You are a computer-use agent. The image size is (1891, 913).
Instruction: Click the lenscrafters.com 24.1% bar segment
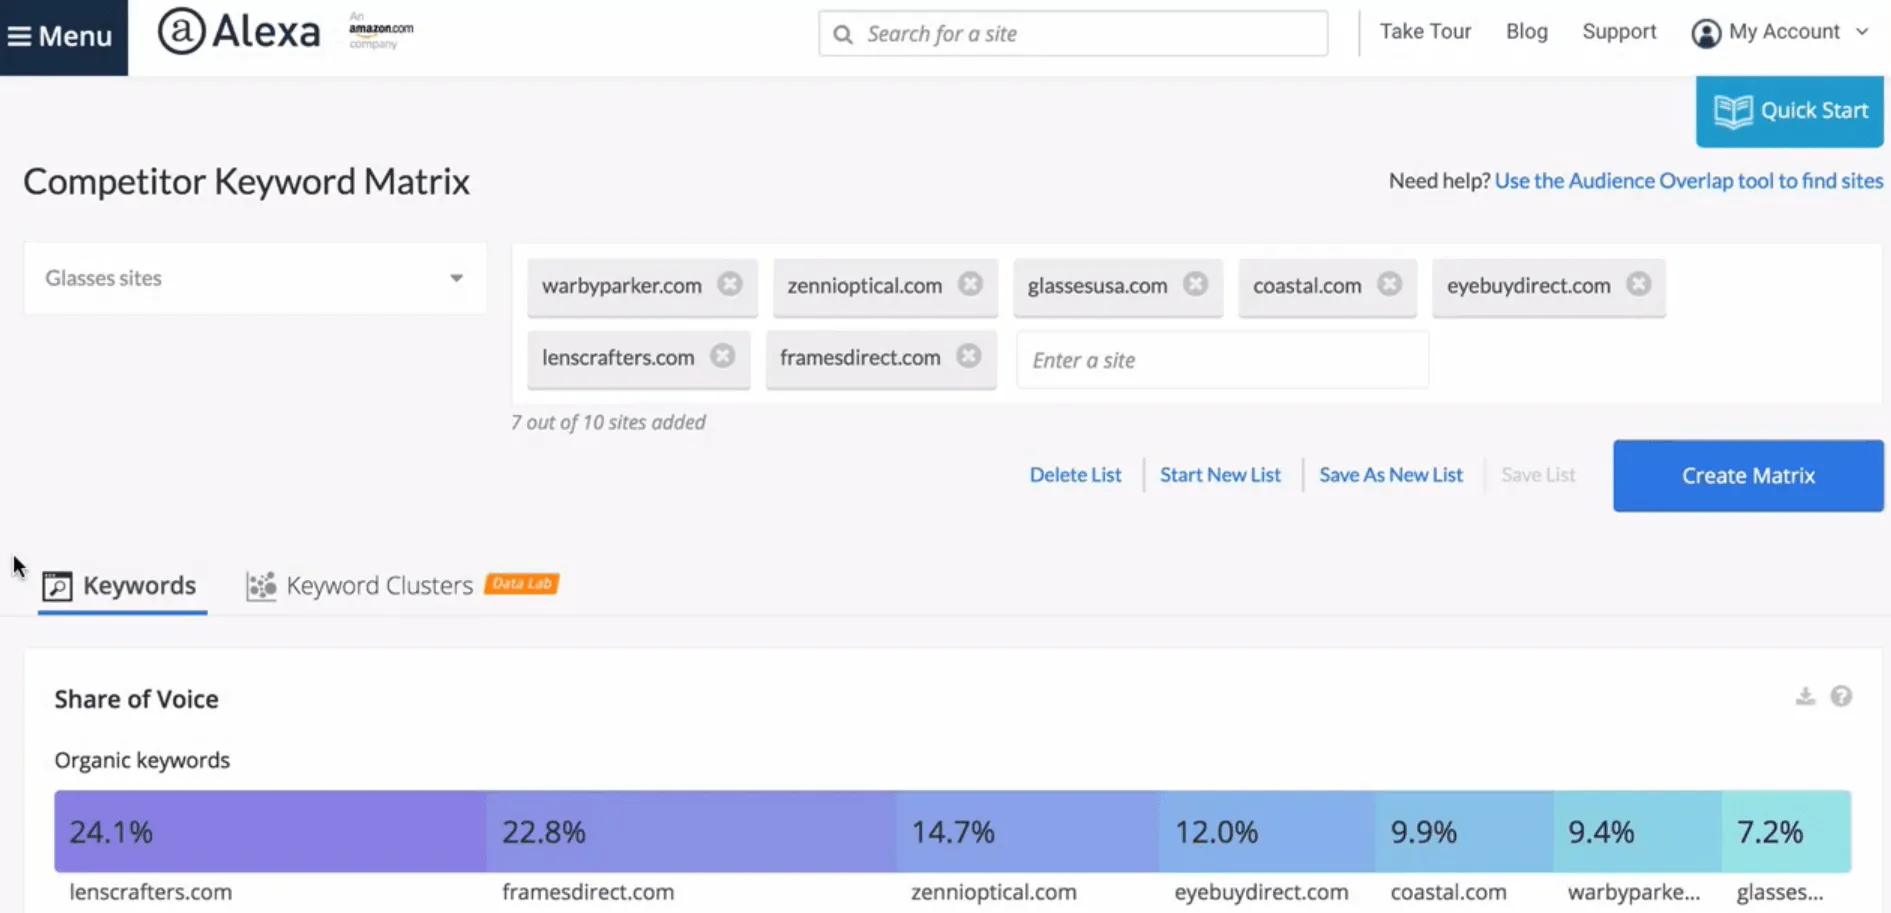point(270,831)
